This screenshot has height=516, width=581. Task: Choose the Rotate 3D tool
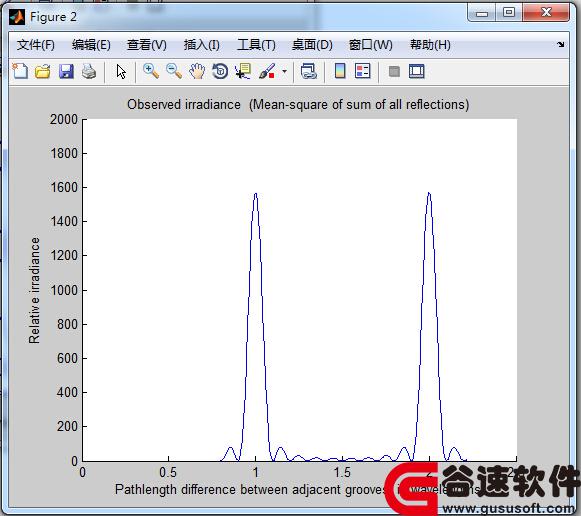(x=220, y=71)
